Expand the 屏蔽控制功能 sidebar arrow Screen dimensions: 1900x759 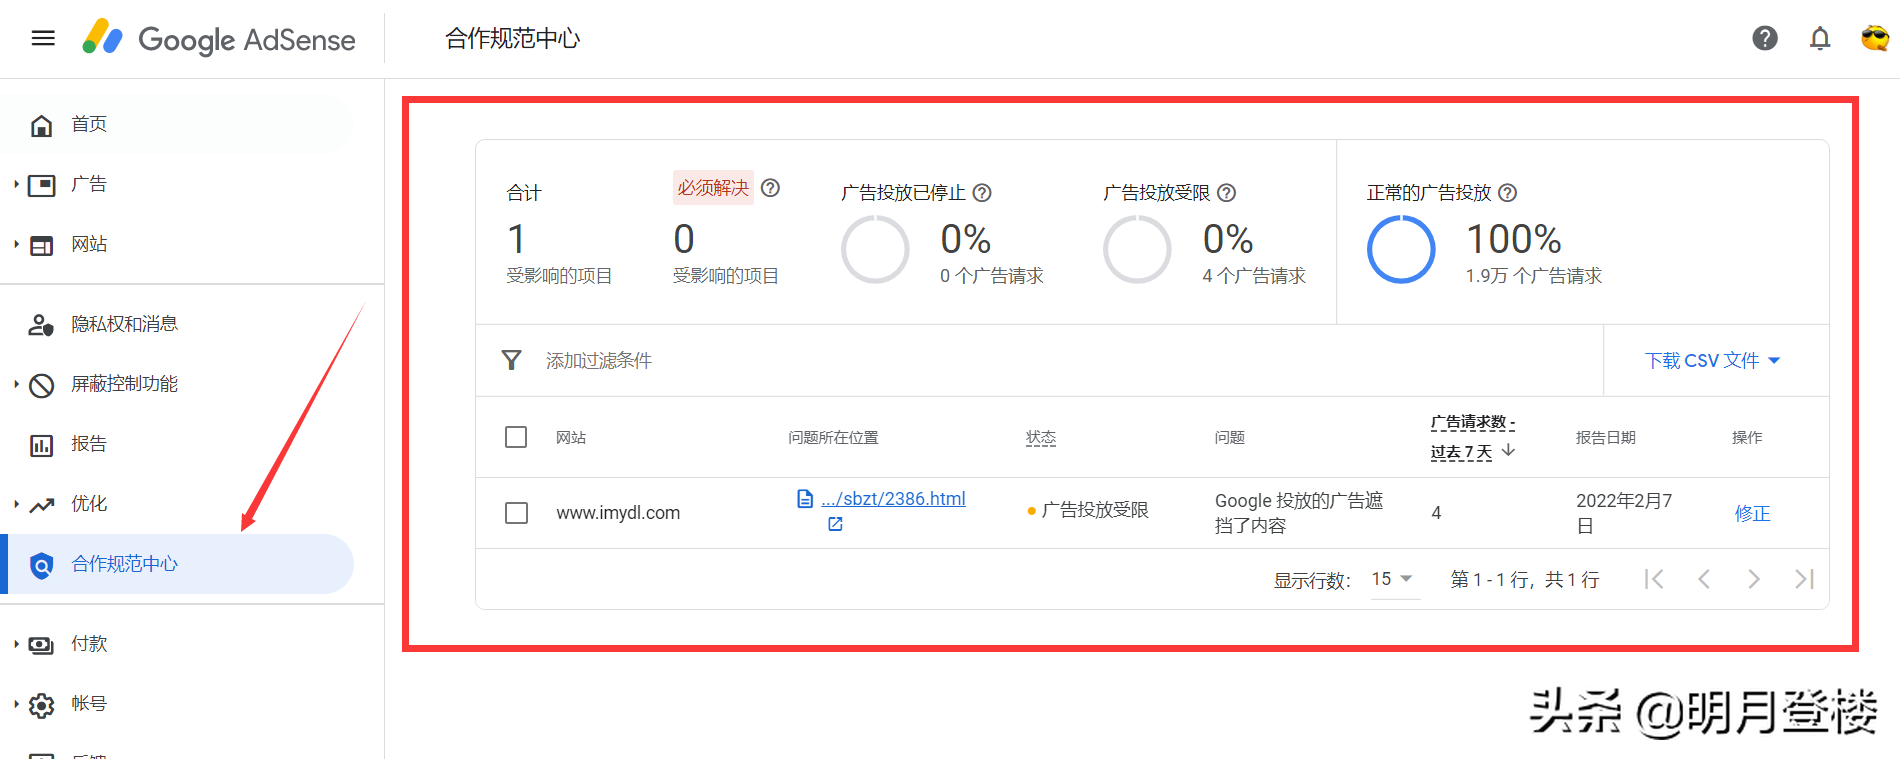tap(16, 384)
